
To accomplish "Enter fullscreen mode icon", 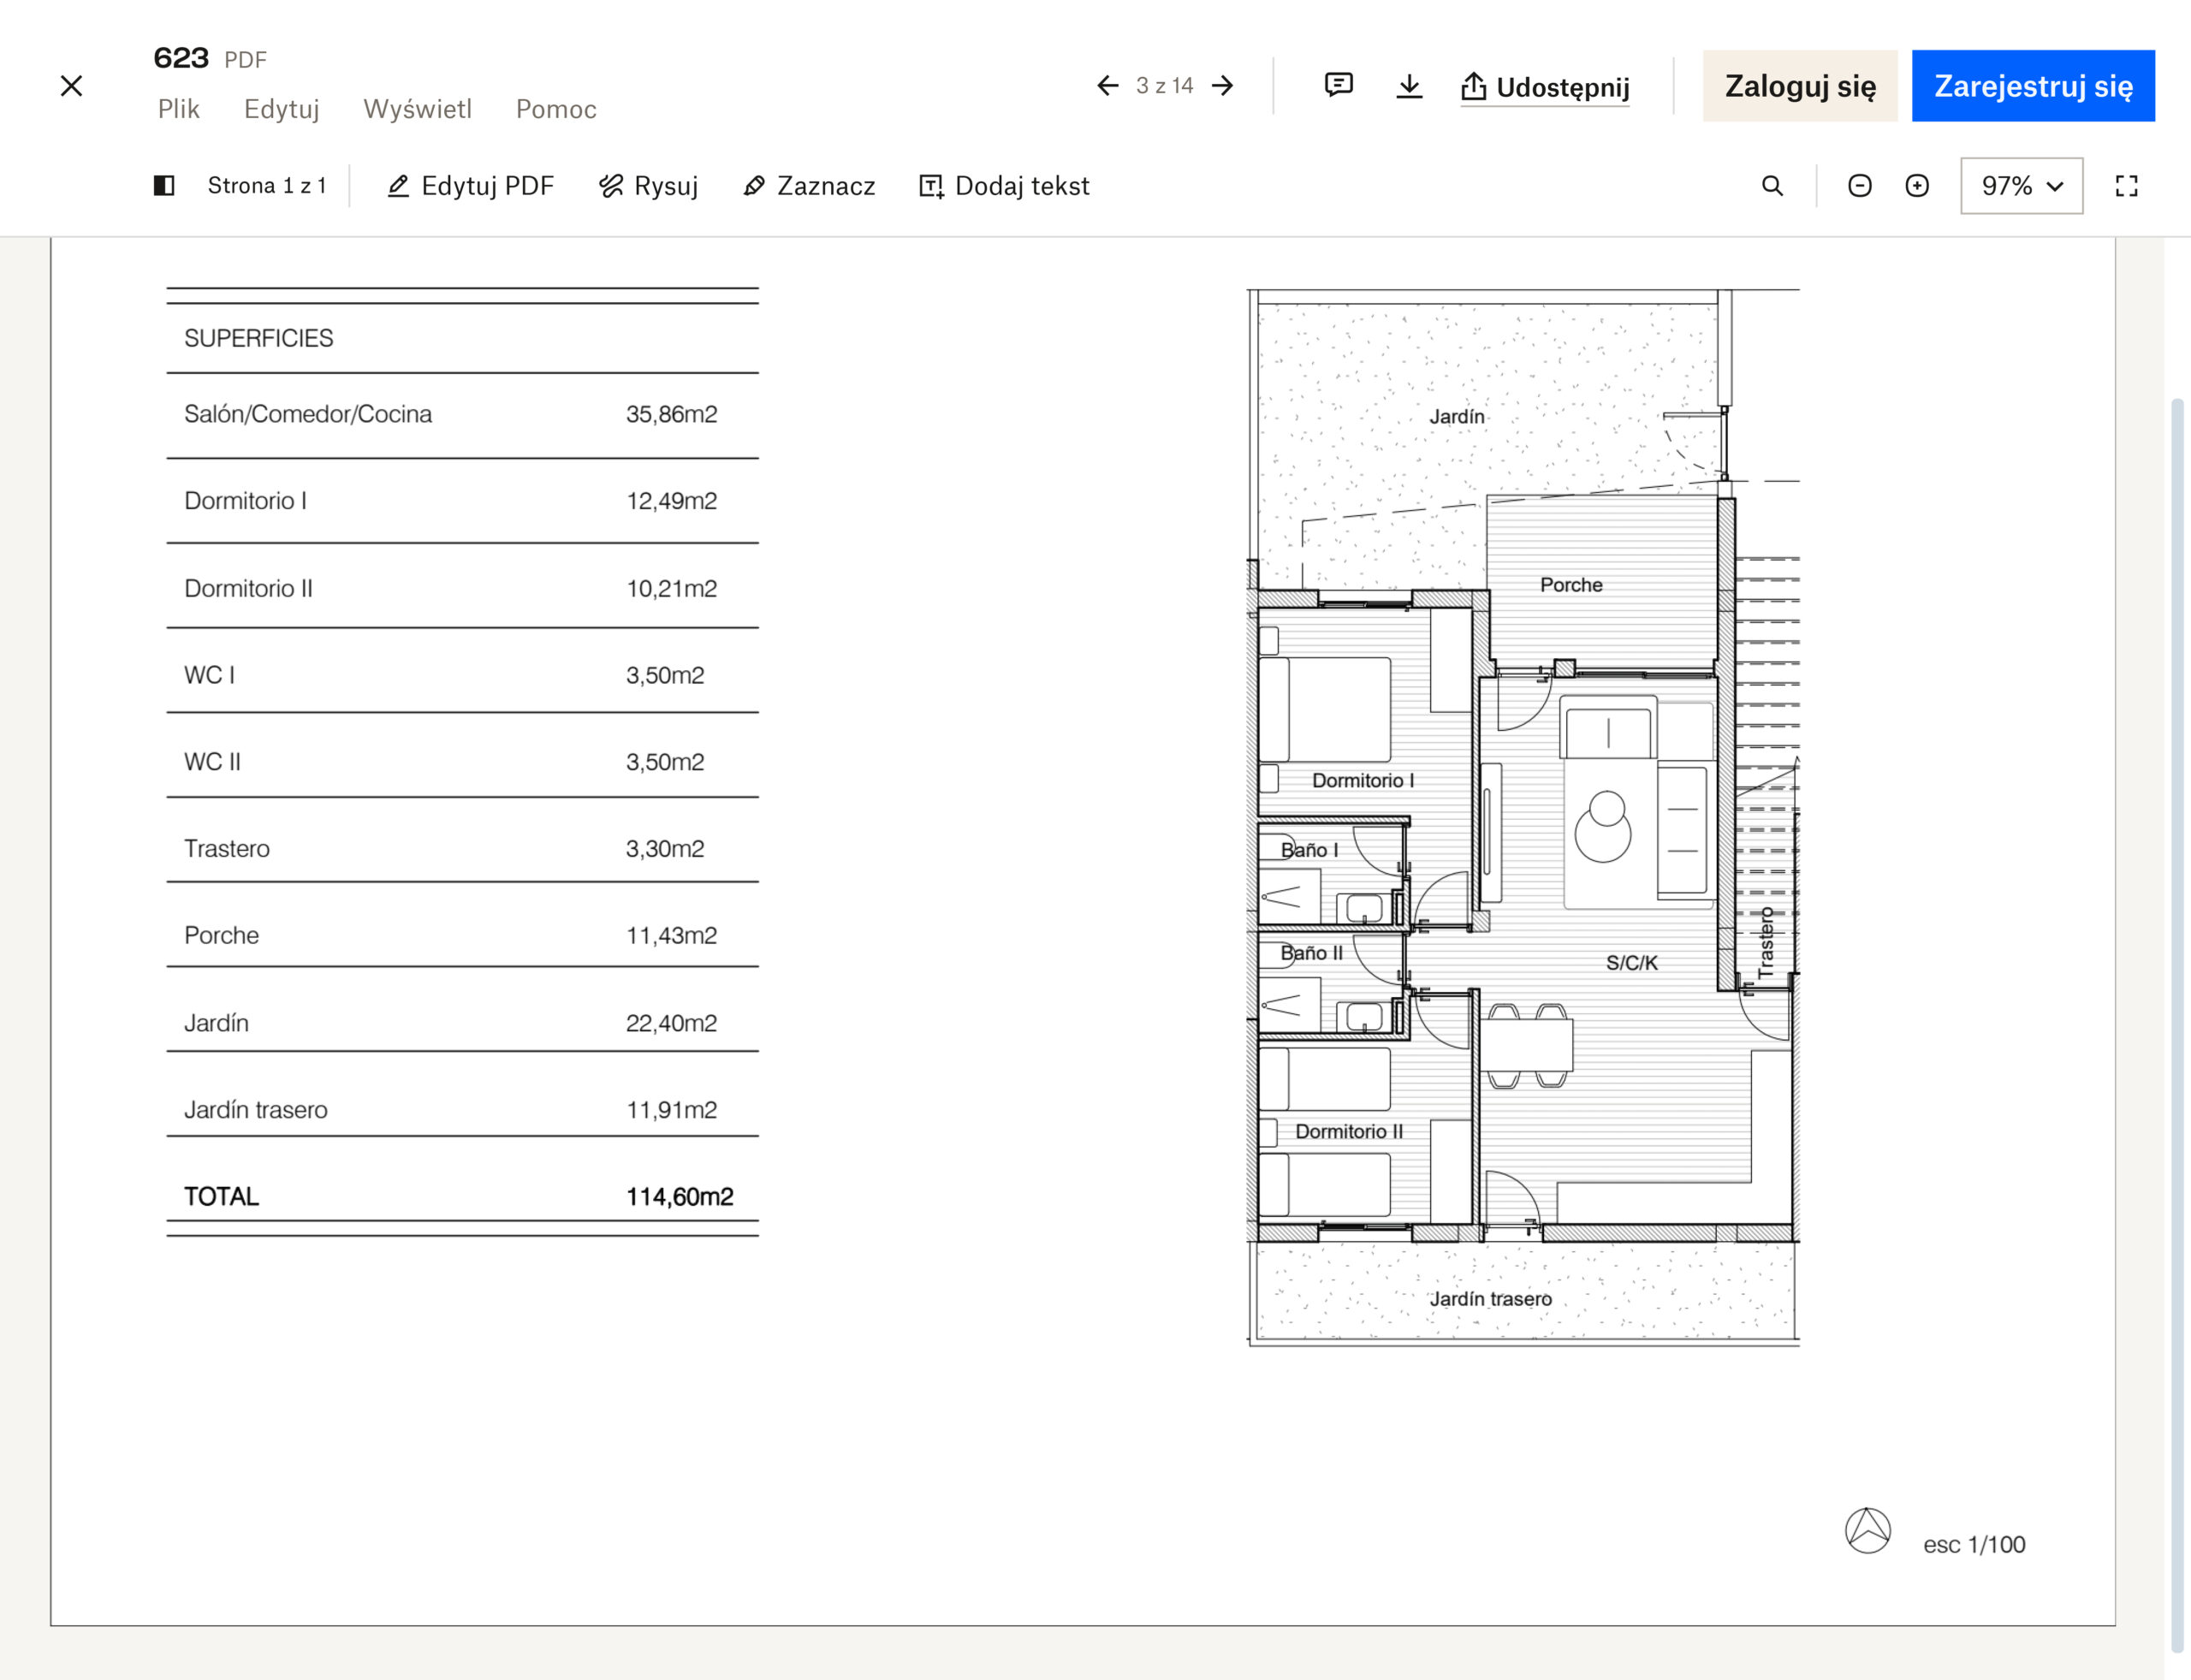I will 2127,185.
